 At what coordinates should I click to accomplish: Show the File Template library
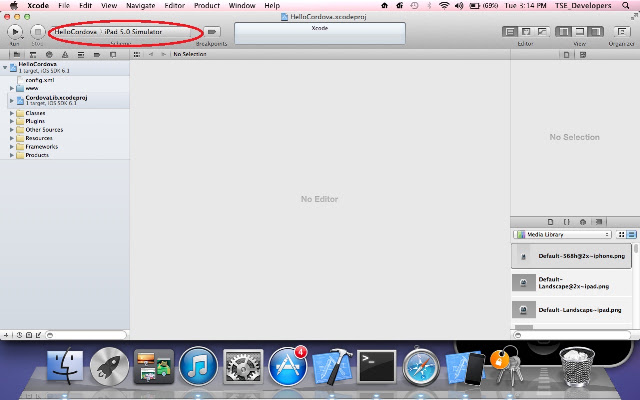click(550, 222)
